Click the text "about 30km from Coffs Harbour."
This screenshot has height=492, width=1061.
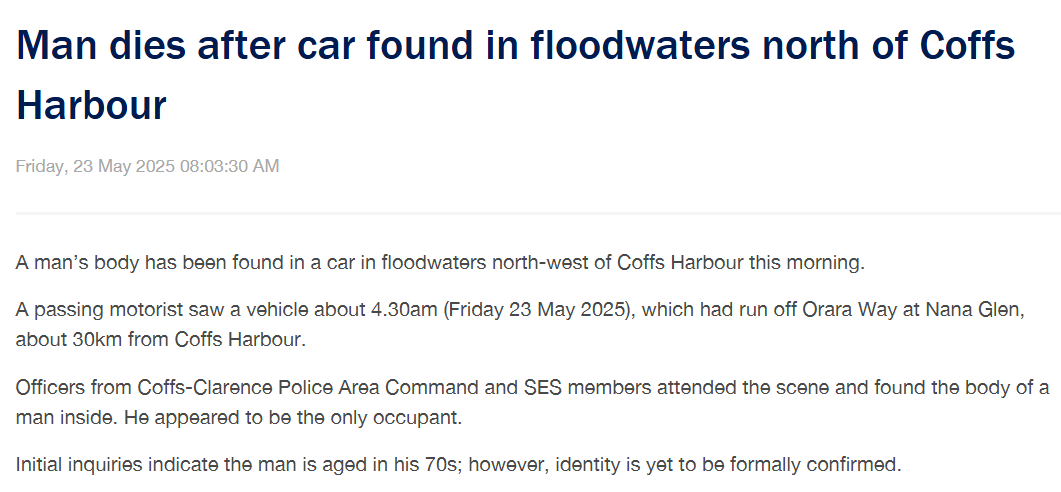161,339
